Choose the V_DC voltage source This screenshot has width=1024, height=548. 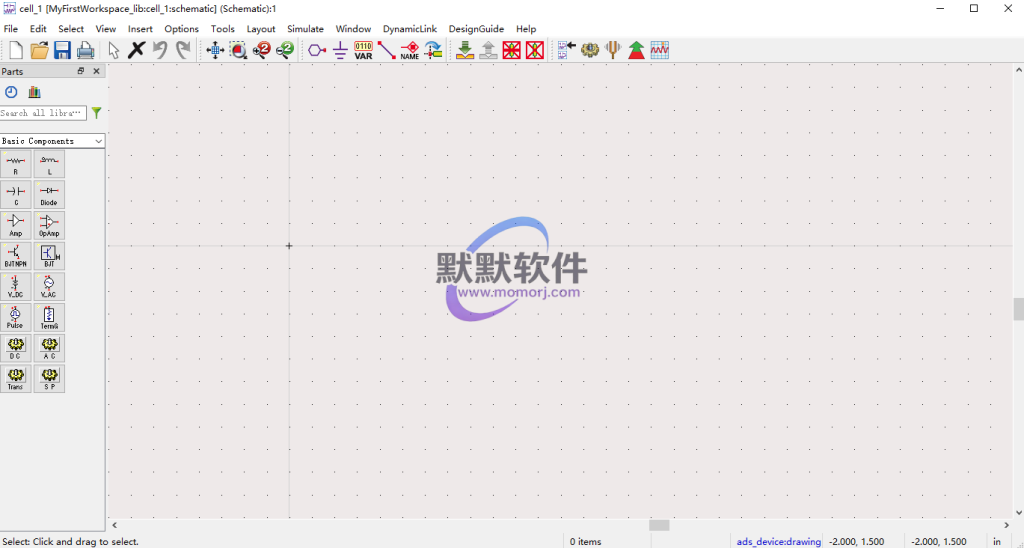[x=16, y=287]
